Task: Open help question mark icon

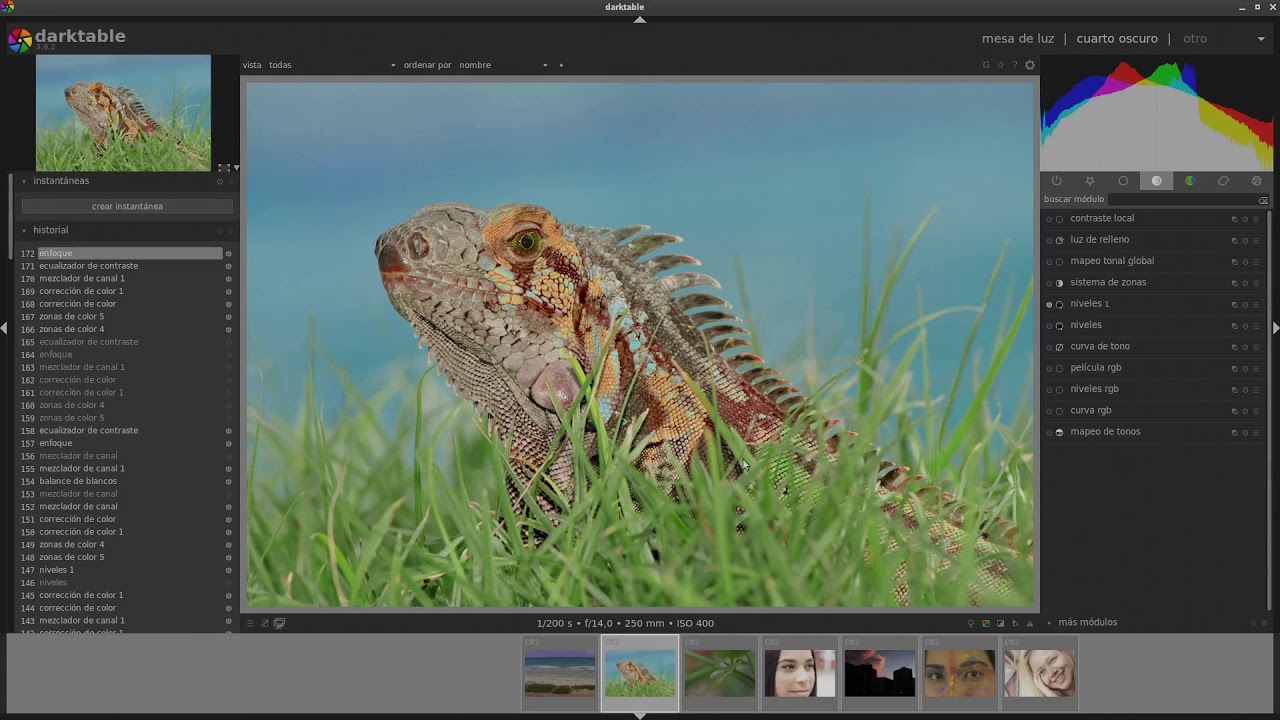Action: coord(1014,65)
